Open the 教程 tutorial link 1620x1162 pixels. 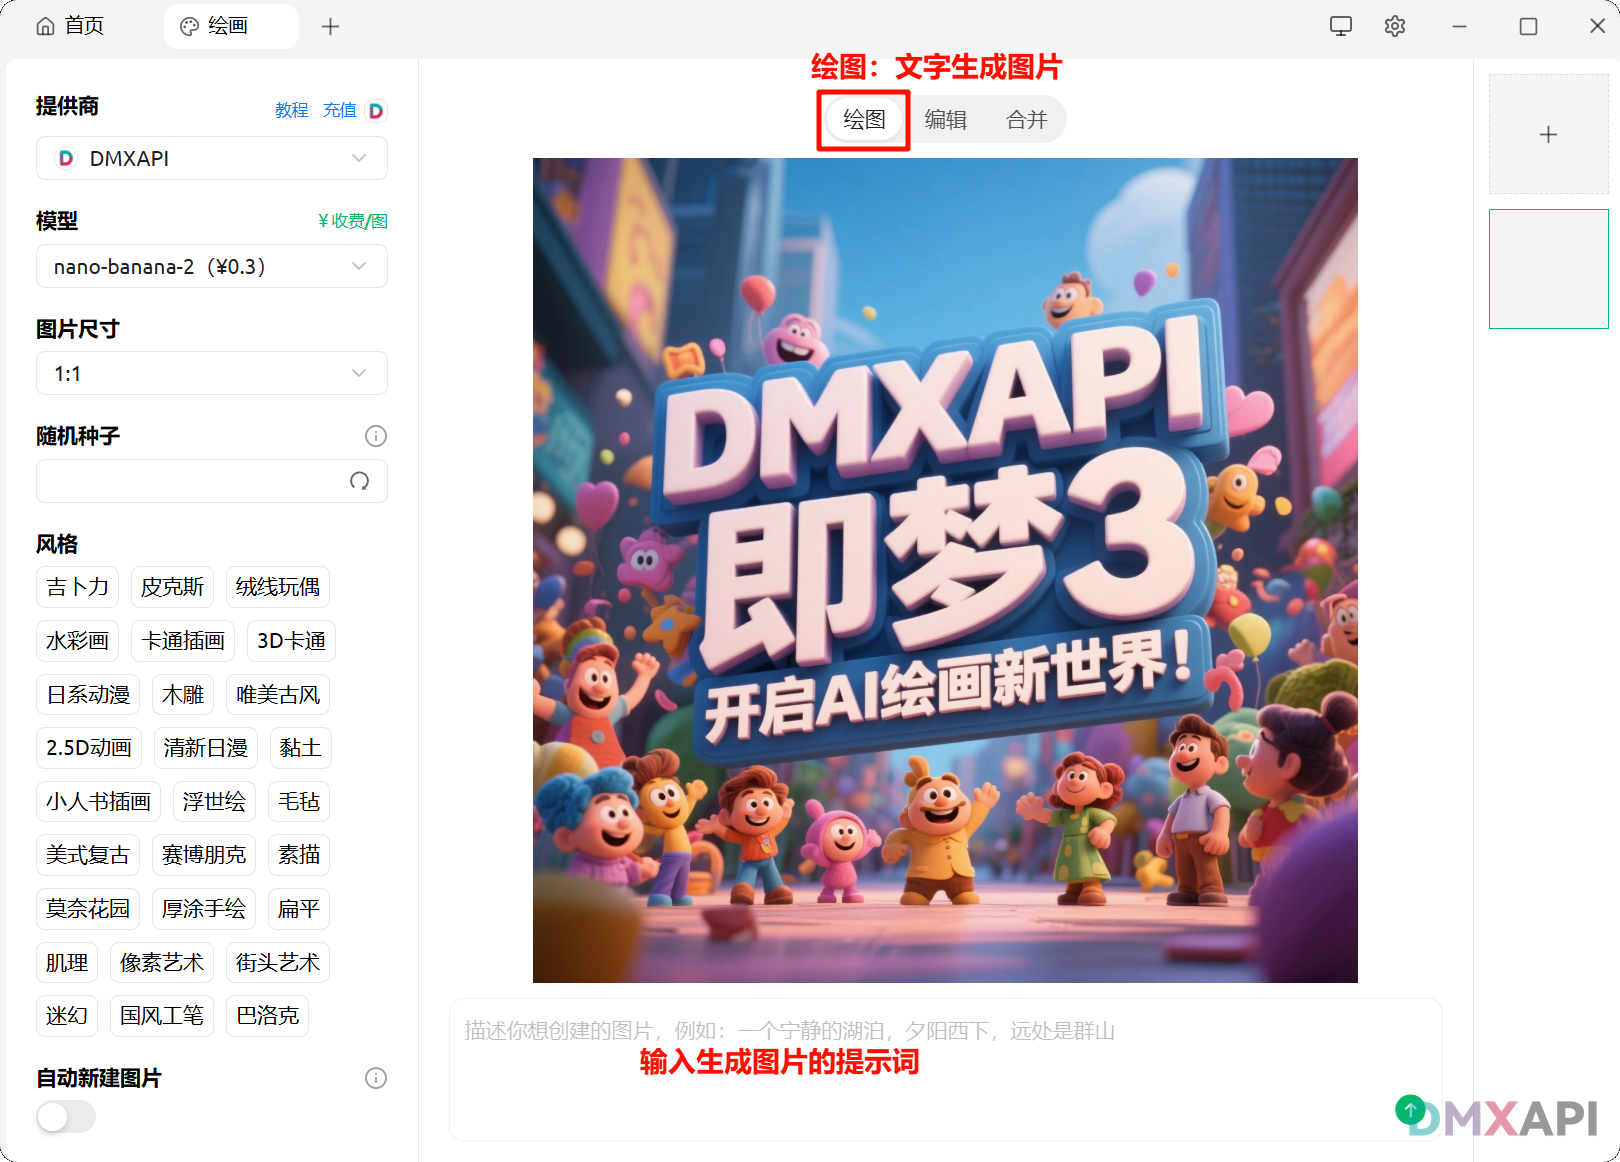click(291, 110)
